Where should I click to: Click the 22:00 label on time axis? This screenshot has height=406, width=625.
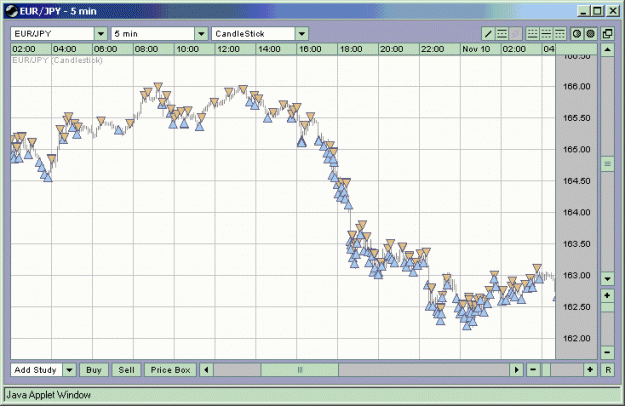pyautogui.click(x=432, y=49)
